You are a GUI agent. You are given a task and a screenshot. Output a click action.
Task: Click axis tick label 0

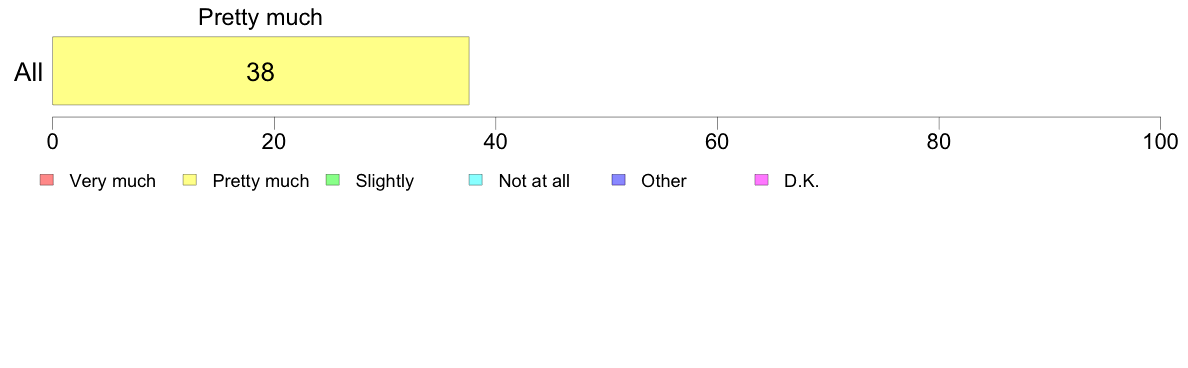tap(52, 142)
